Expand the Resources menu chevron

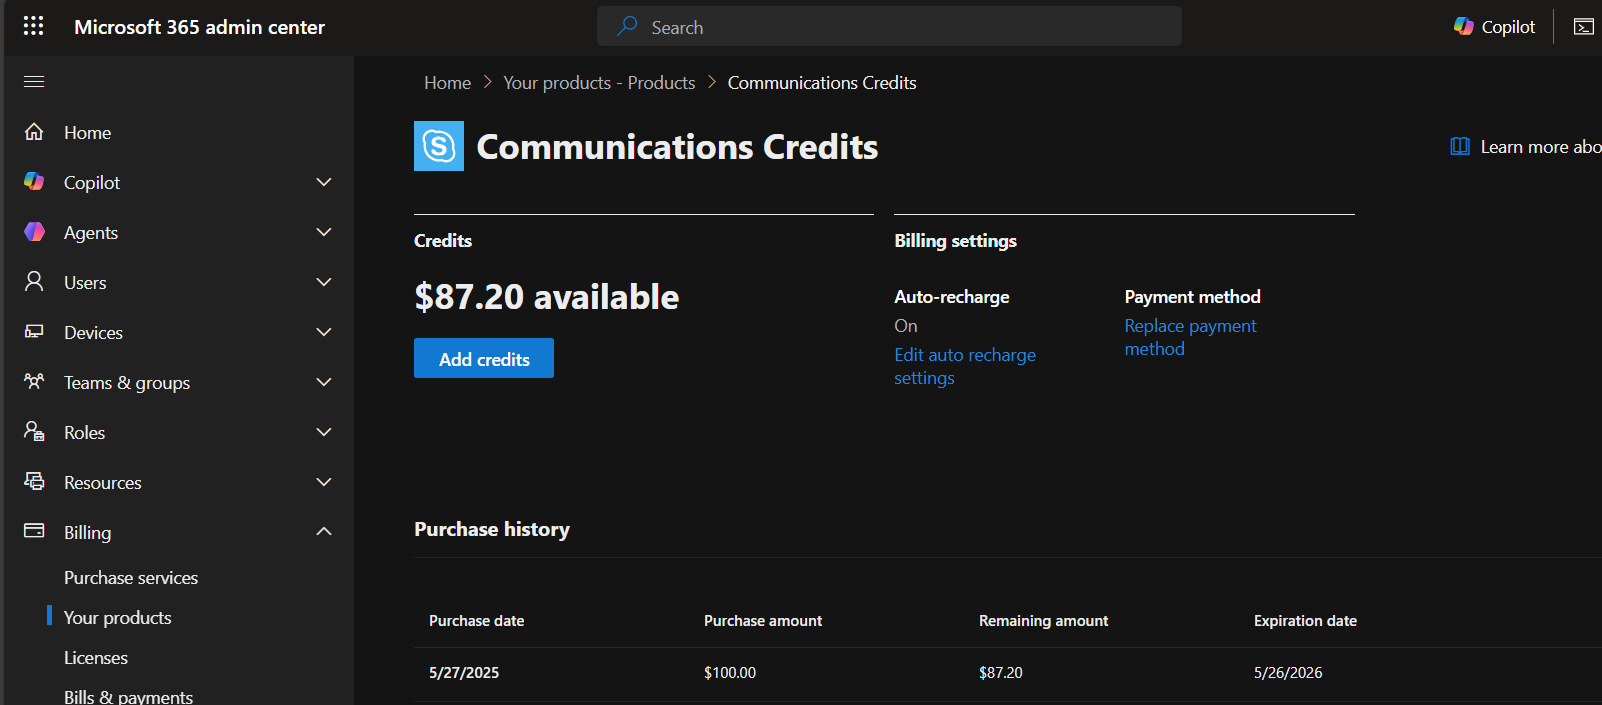coord(324,482)
